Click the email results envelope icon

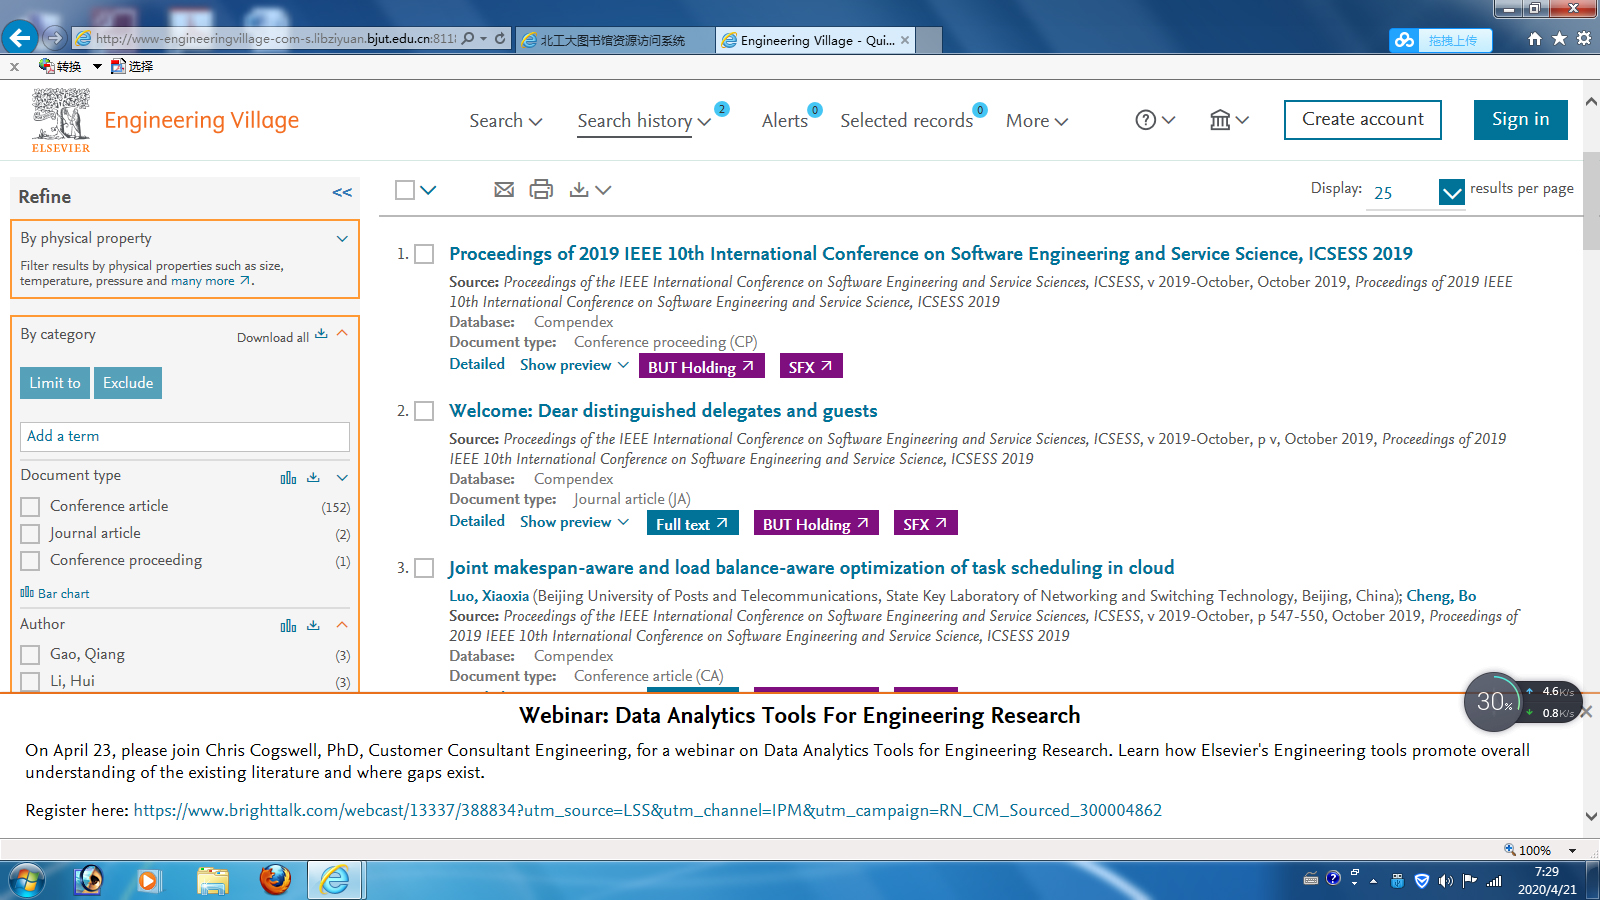point(504,189)
